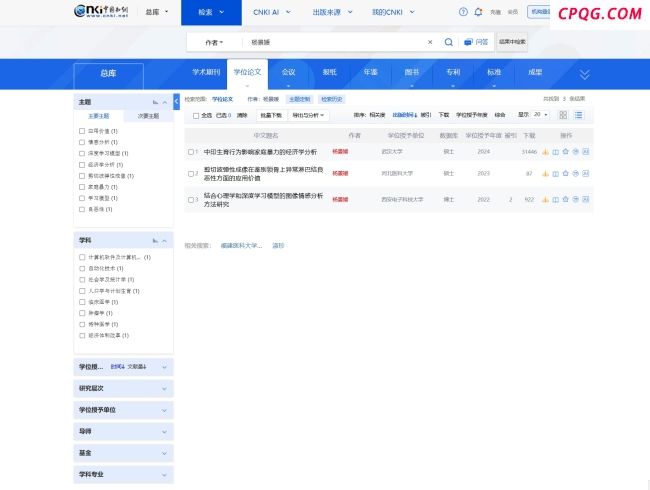Open the online reader icon in row 2
This screenshot has height=490, width=650.
(x=555, y=174)
